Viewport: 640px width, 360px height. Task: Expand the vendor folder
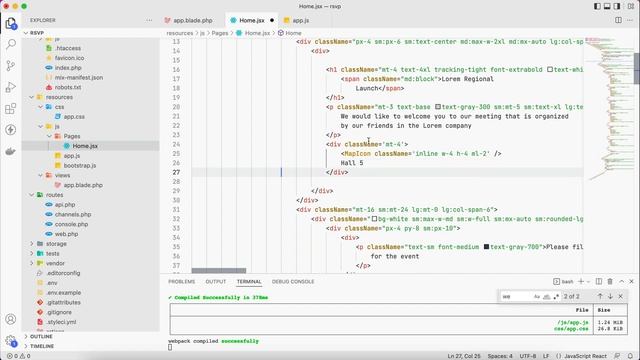click(x=32, y=263)
